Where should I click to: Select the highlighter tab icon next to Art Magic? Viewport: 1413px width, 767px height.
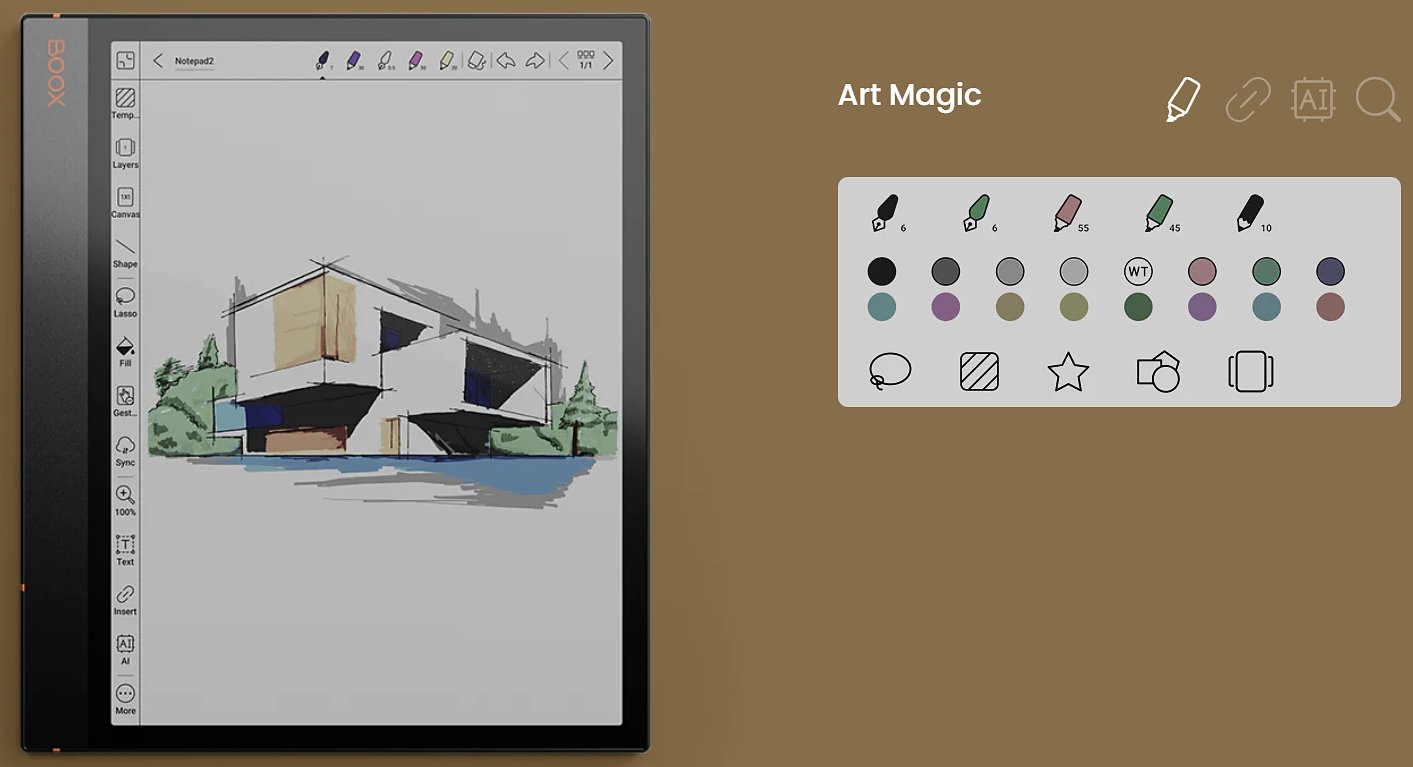pyautogui.click(x=1183, y=99)
